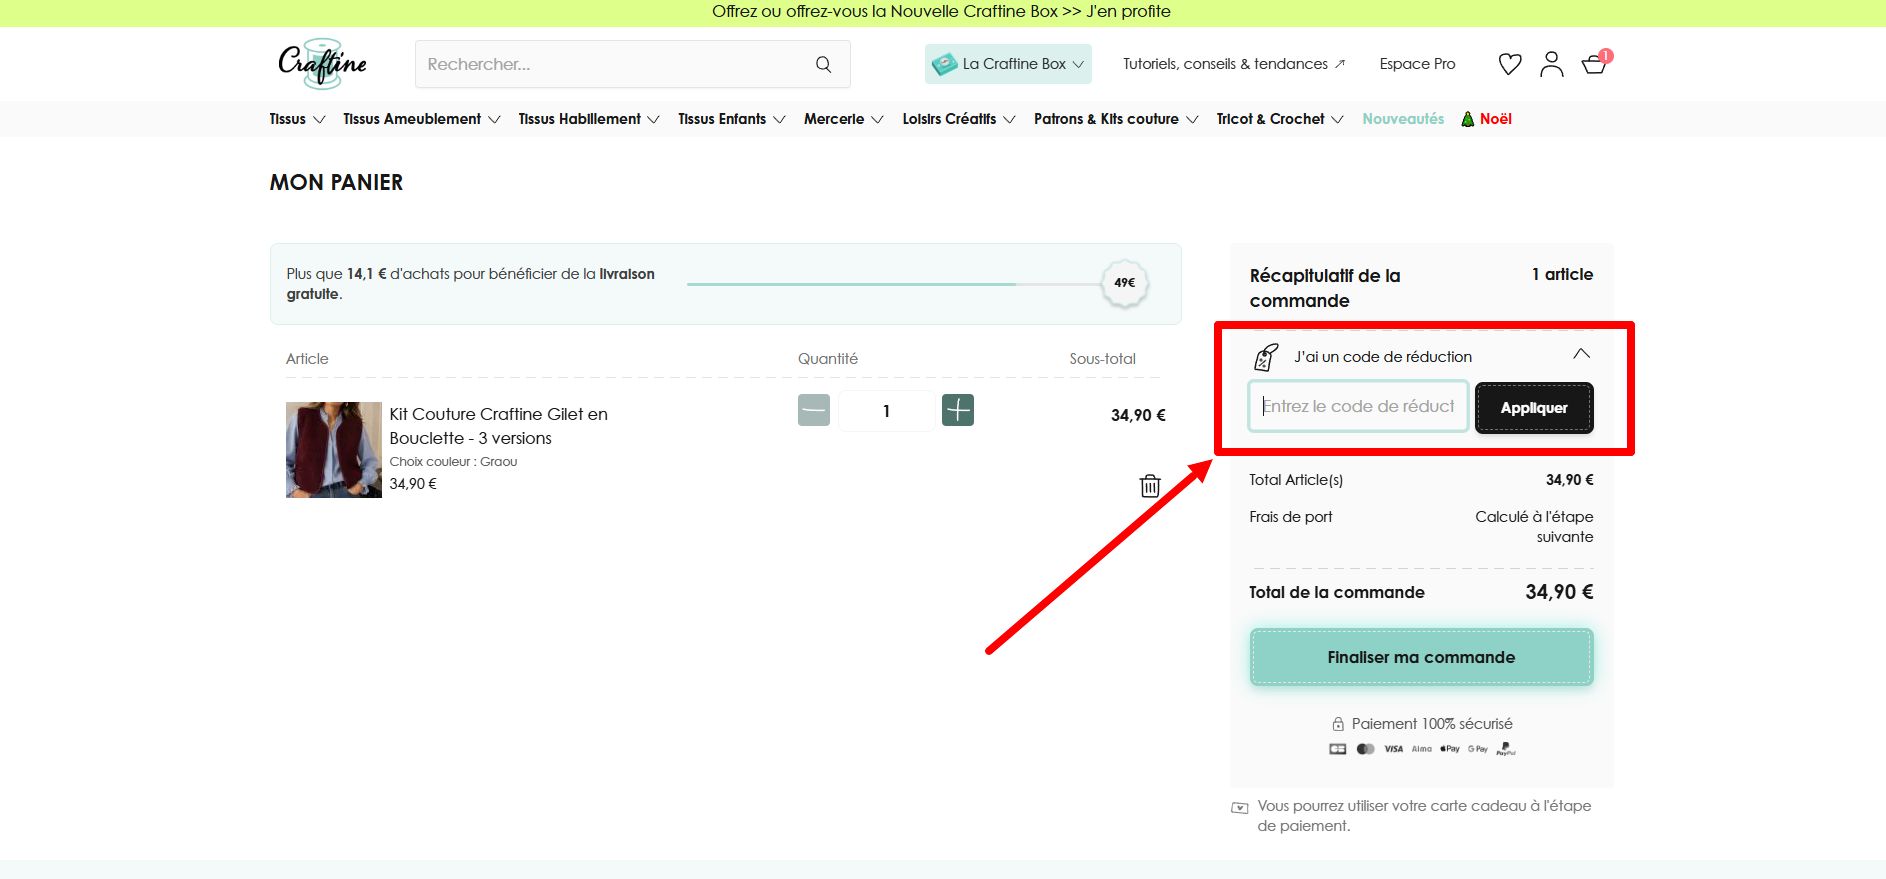Viewport: 1886px width, 879px height.
Task: Click the Apple Pay payment icon
Action: [1450, 749]
